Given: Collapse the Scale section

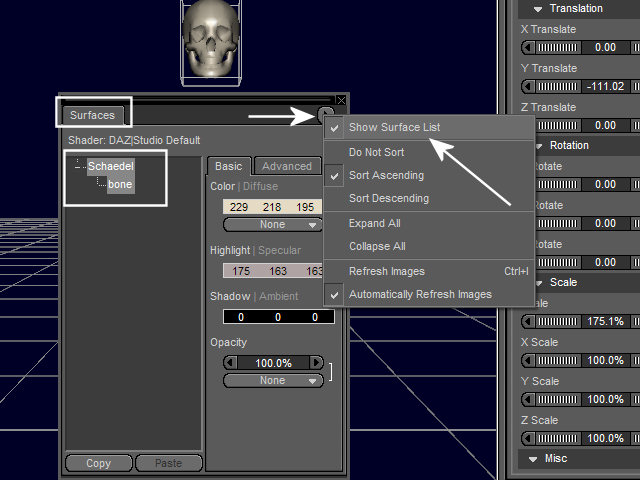Looking at the screenshot, I should [x=539, y=282].
